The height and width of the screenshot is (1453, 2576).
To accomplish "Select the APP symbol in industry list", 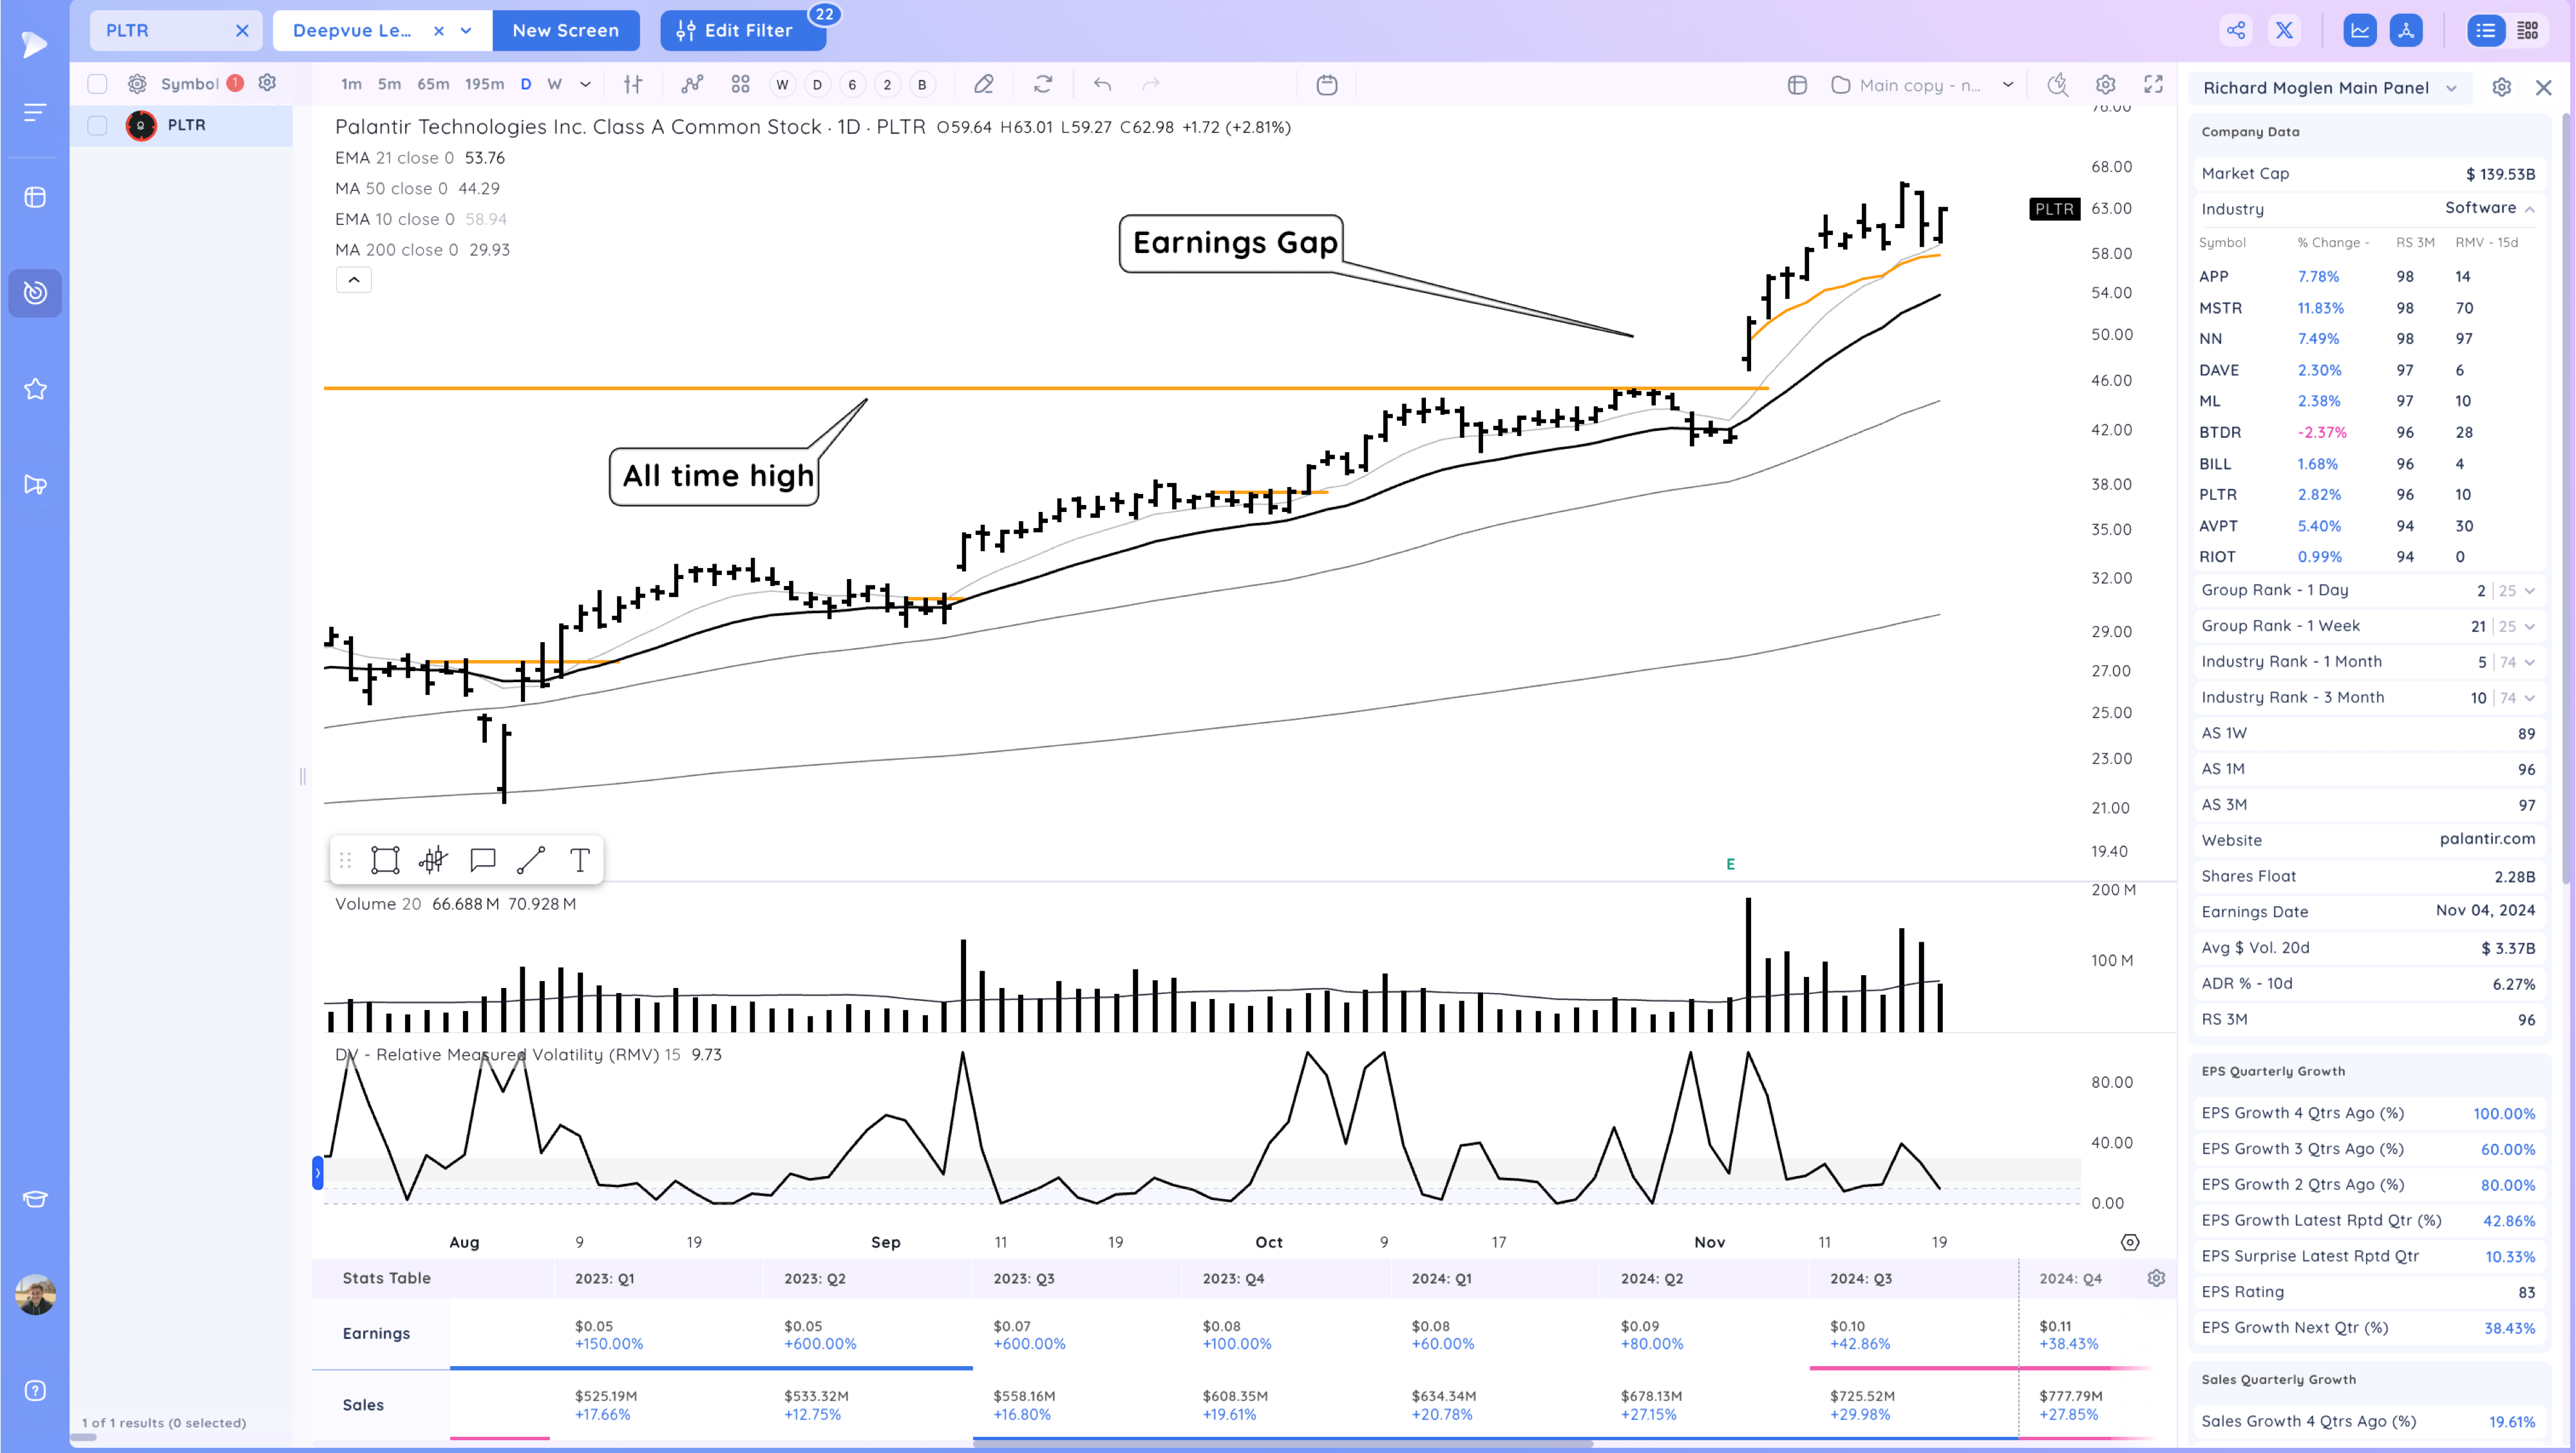I will 2214,277.
